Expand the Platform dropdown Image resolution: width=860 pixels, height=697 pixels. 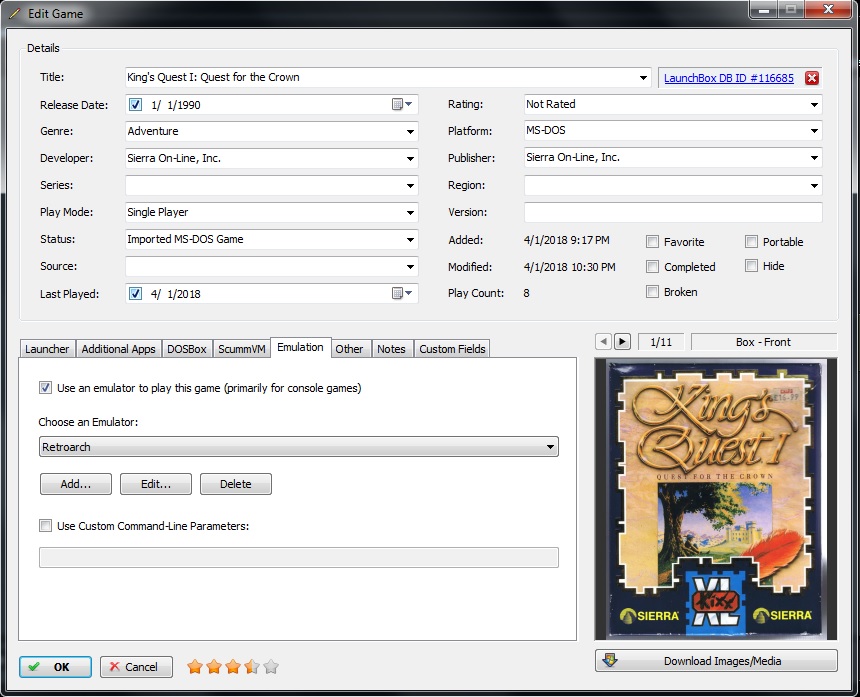coord(814,131)
